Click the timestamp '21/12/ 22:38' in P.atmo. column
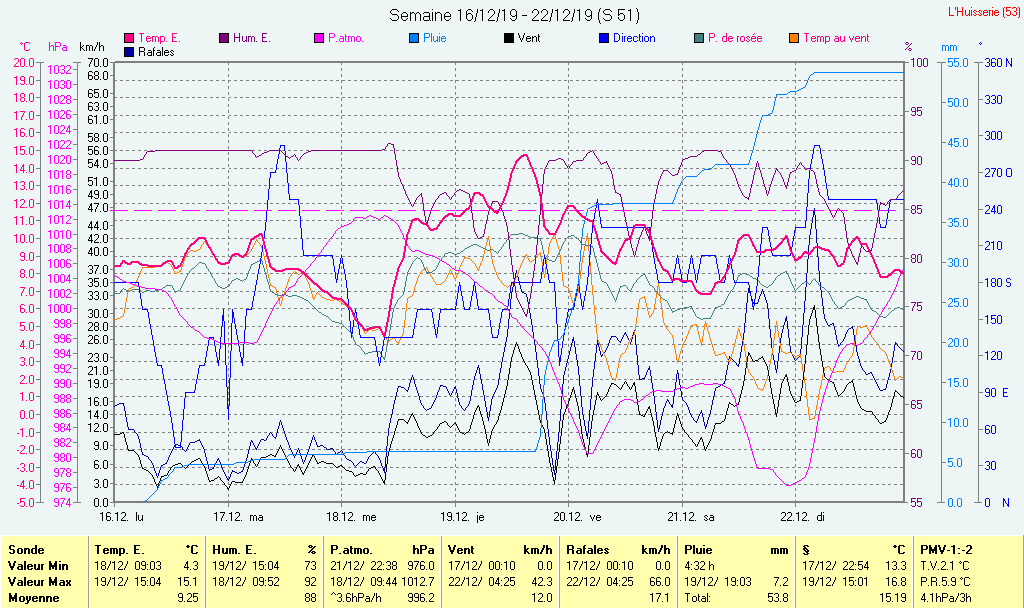The width and height of the screenshot is (1024, 608). coord(365,566)
